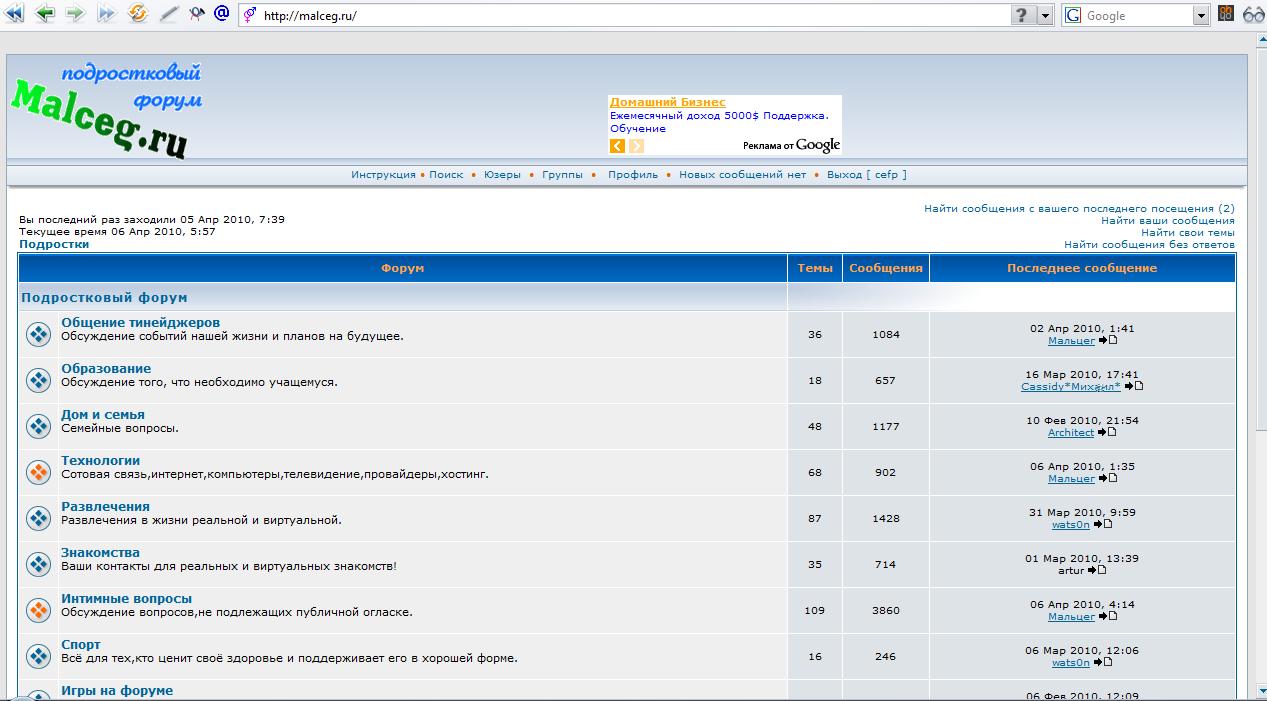The image size is (1267, 701).
Task: Click the green back arrow button
Action: click(44, 14)
